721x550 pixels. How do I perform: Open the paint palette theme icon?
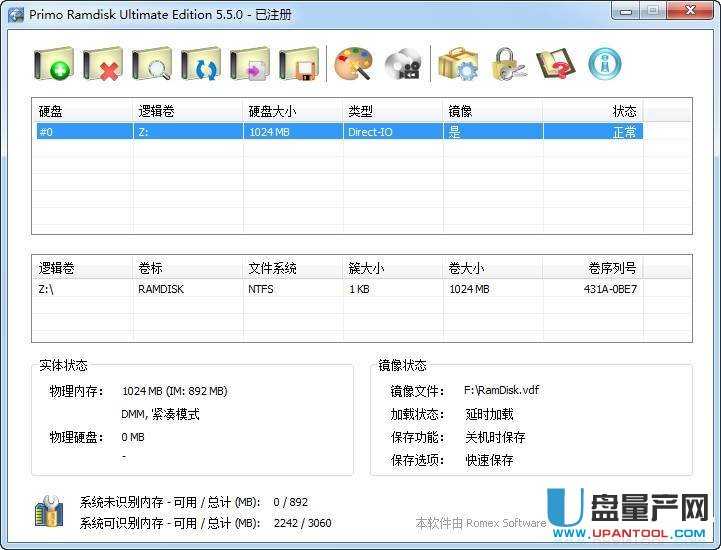(x=353, y=64)
